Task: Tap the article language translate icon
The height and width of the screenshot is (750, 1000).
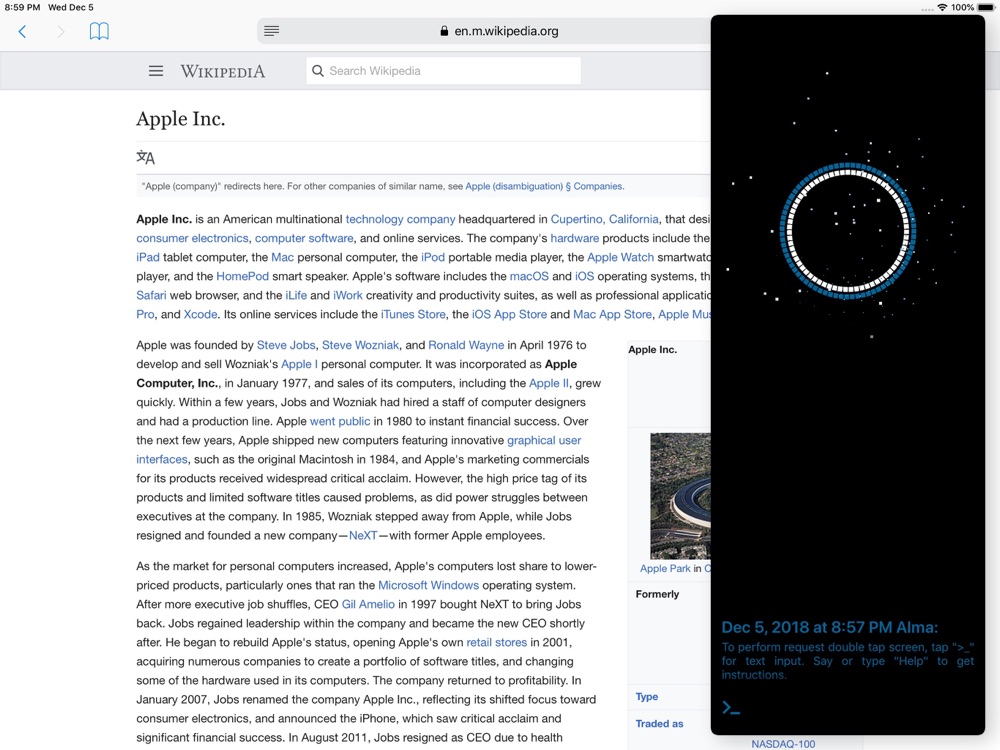Action: [x=145, y=157]
